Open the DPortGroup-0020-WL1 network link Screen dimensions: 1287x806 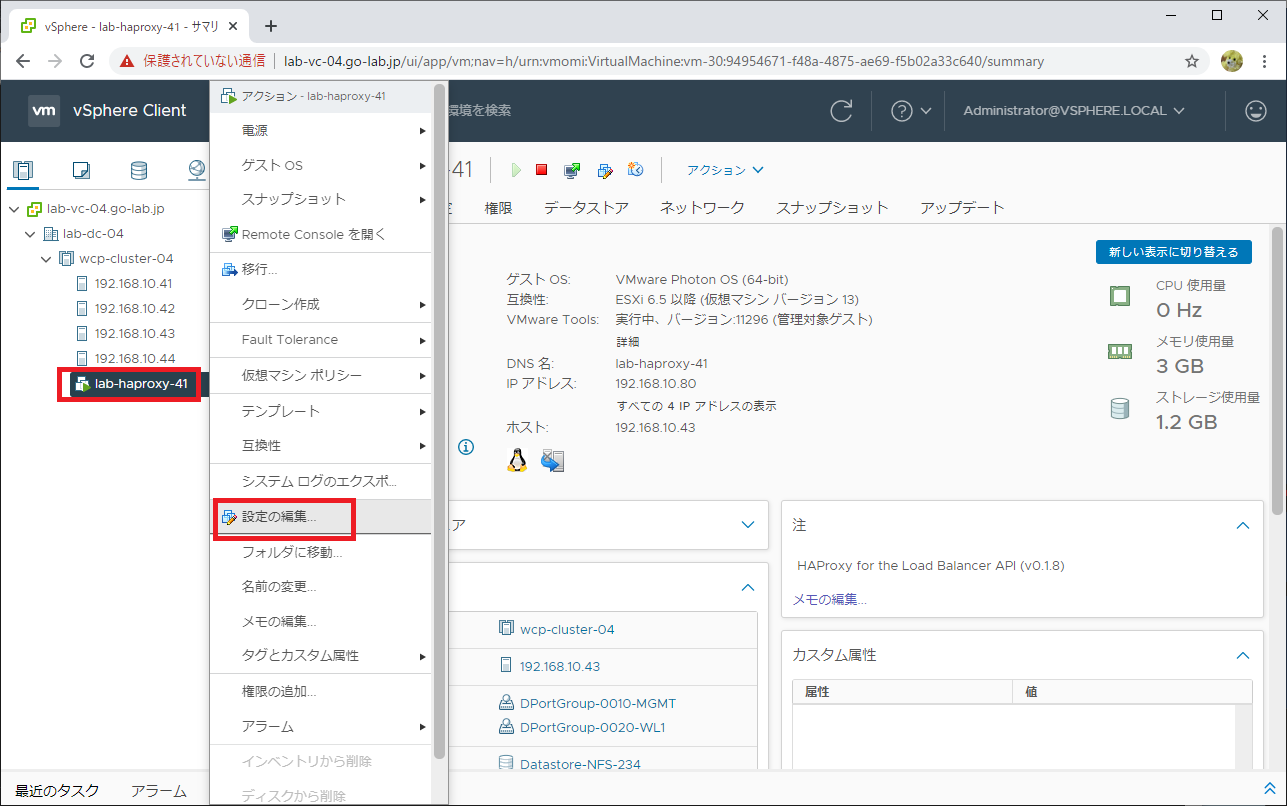(x=593, y=727)
